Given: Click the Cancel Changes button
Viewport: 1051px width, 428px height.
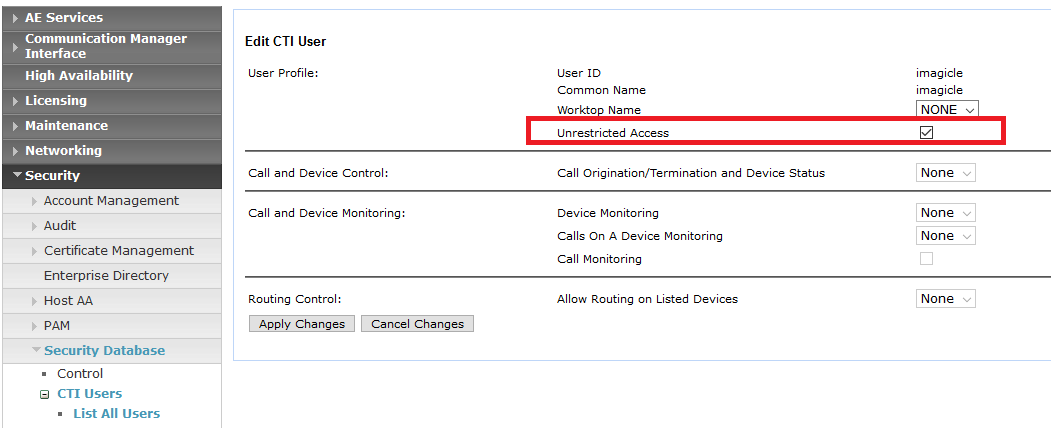Looking at the screenshot, I should 417,324.
